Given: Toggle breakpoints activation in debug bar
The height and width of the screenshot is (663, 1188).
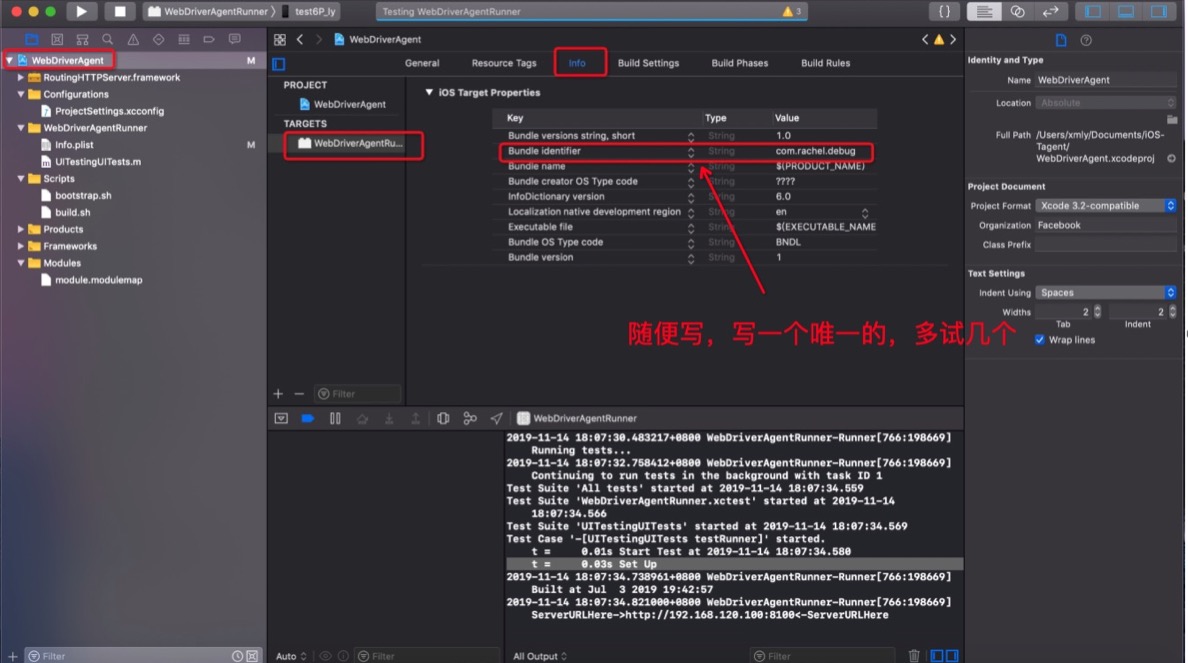Looking at the screenshot, I should coord(308,419).
